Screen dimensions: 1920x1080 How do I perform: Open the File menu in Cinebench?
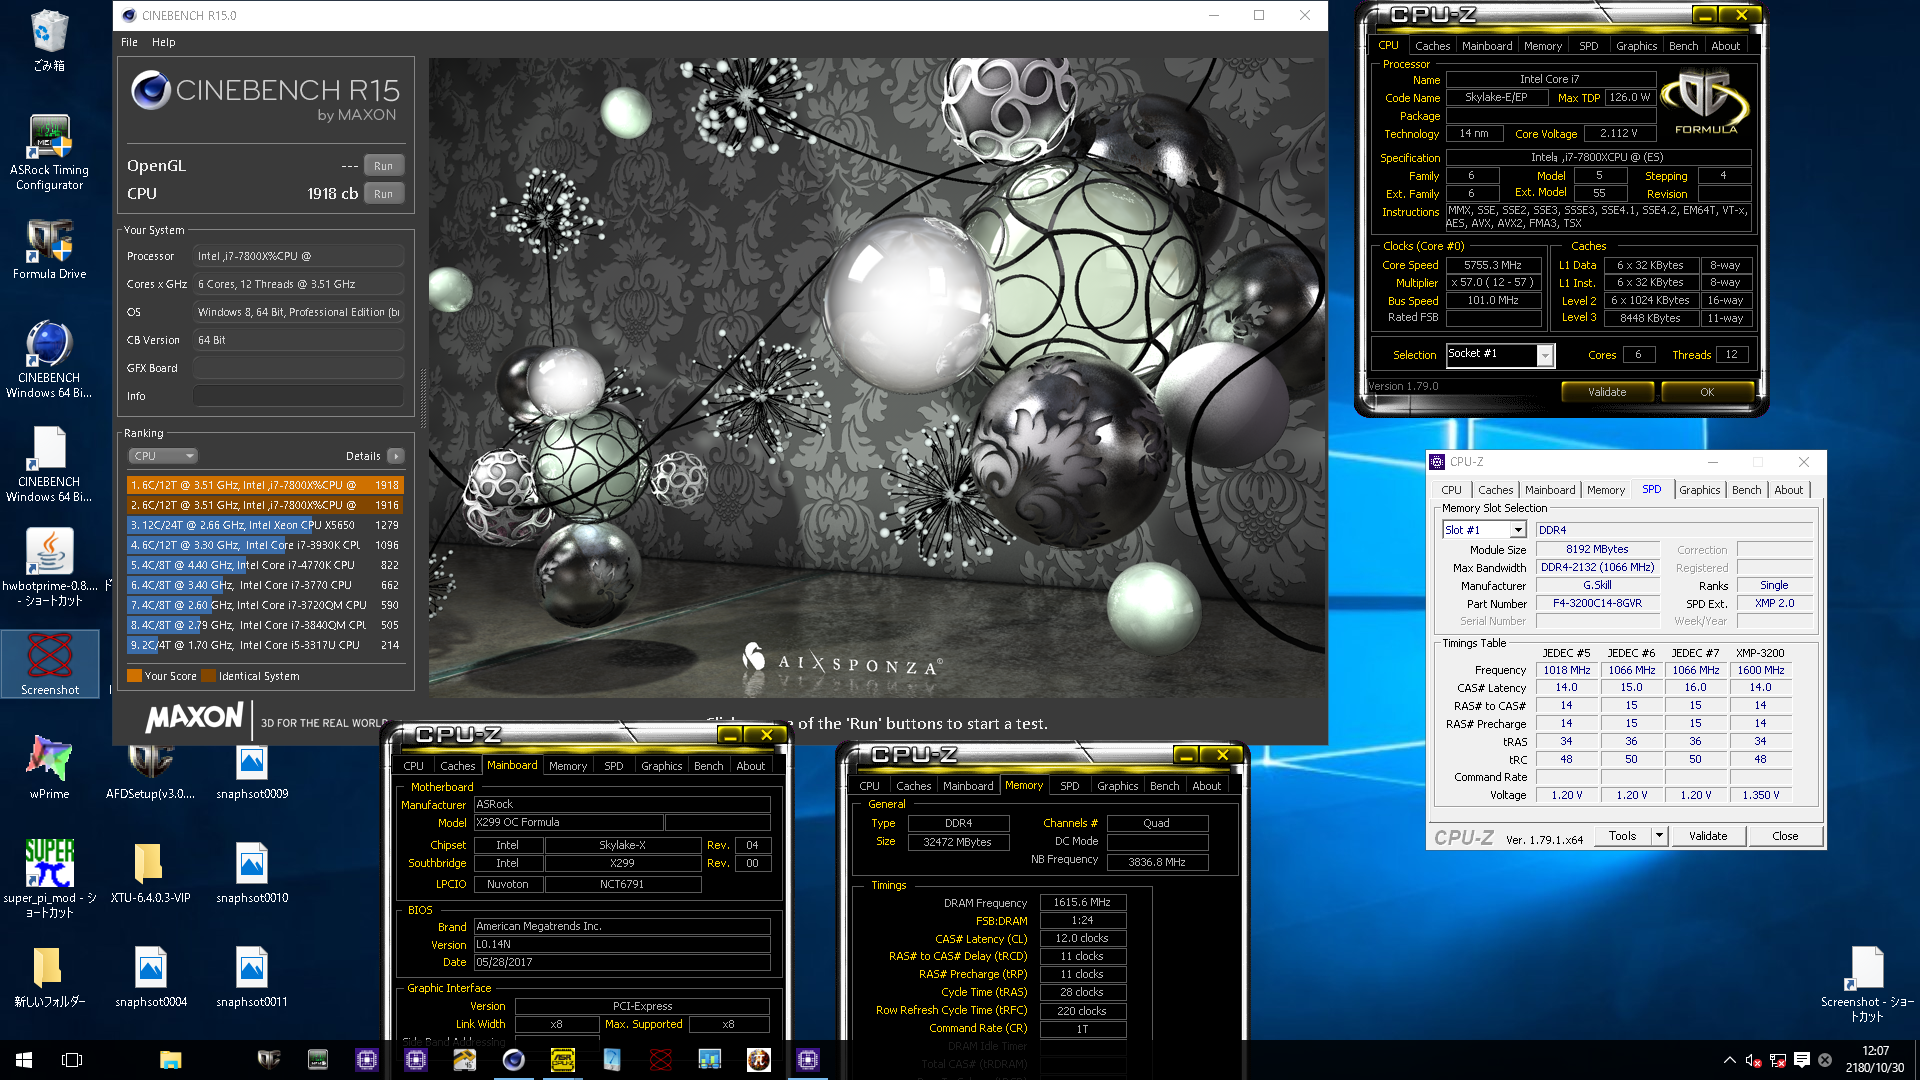[129, 42]
